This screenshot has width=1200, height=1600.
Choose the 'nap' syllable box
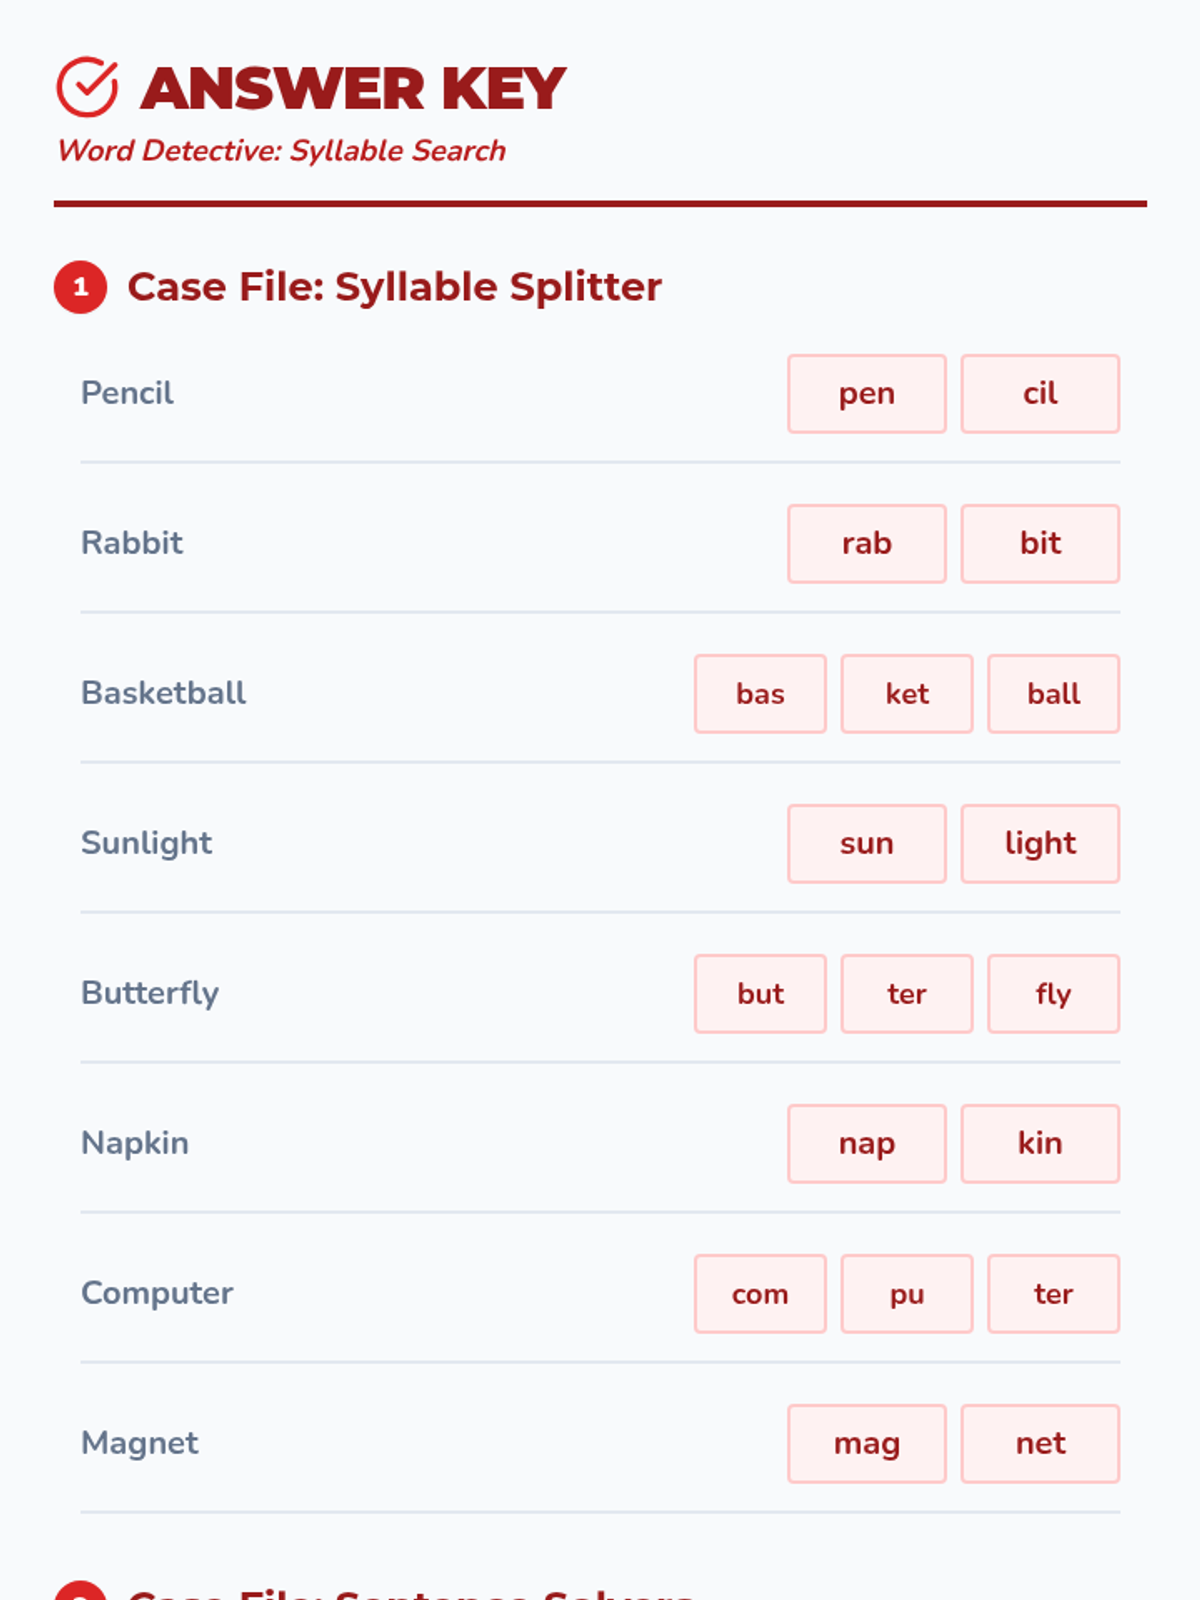click(x=866, y=1144)
